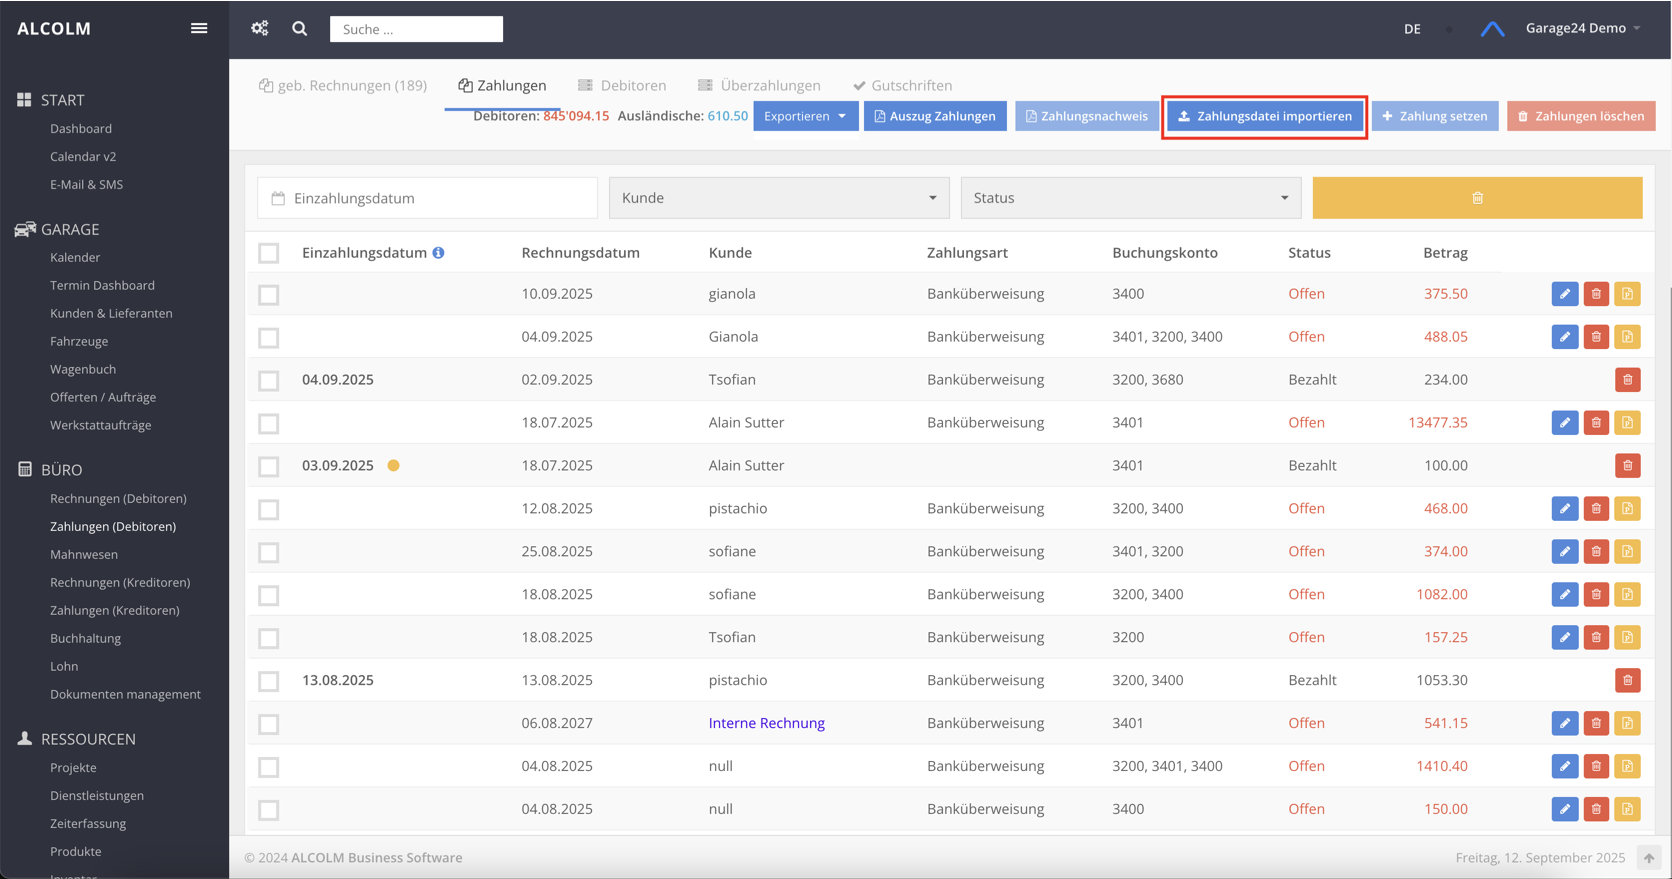Delete the Tsofian 234.00 paid payment row

[1627, 380]
